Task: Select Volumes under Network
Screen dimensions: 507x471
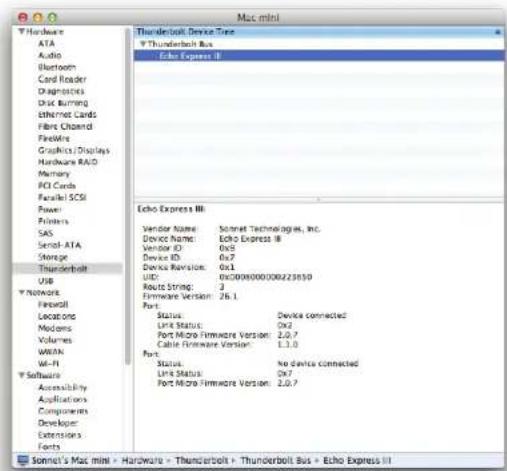Action: pos(55,340)
